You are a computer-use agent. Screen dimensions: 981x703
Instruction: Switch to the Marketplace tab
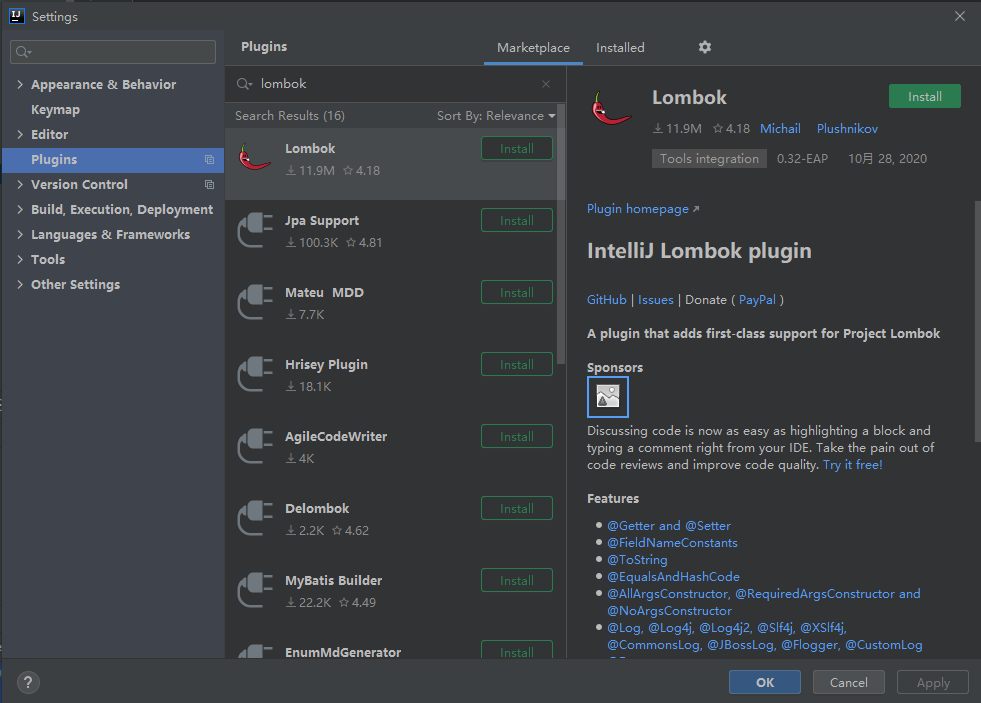pyautogui.click(x=533, y=48)
